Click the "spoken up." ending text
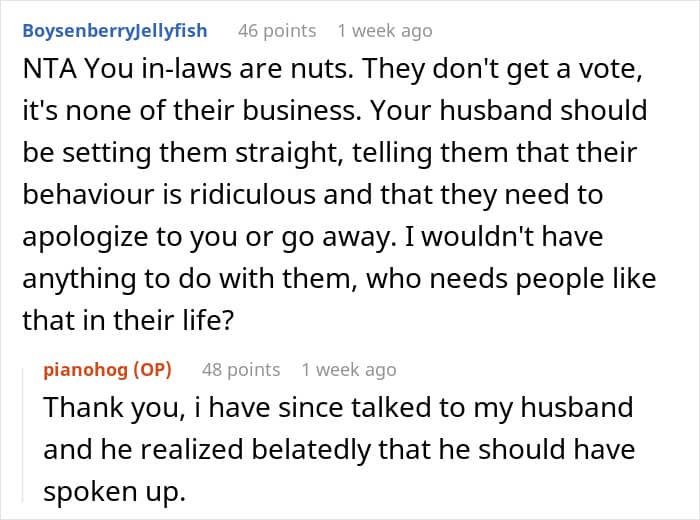This screenshot has height=520, width=700. (x=114, y=492)
